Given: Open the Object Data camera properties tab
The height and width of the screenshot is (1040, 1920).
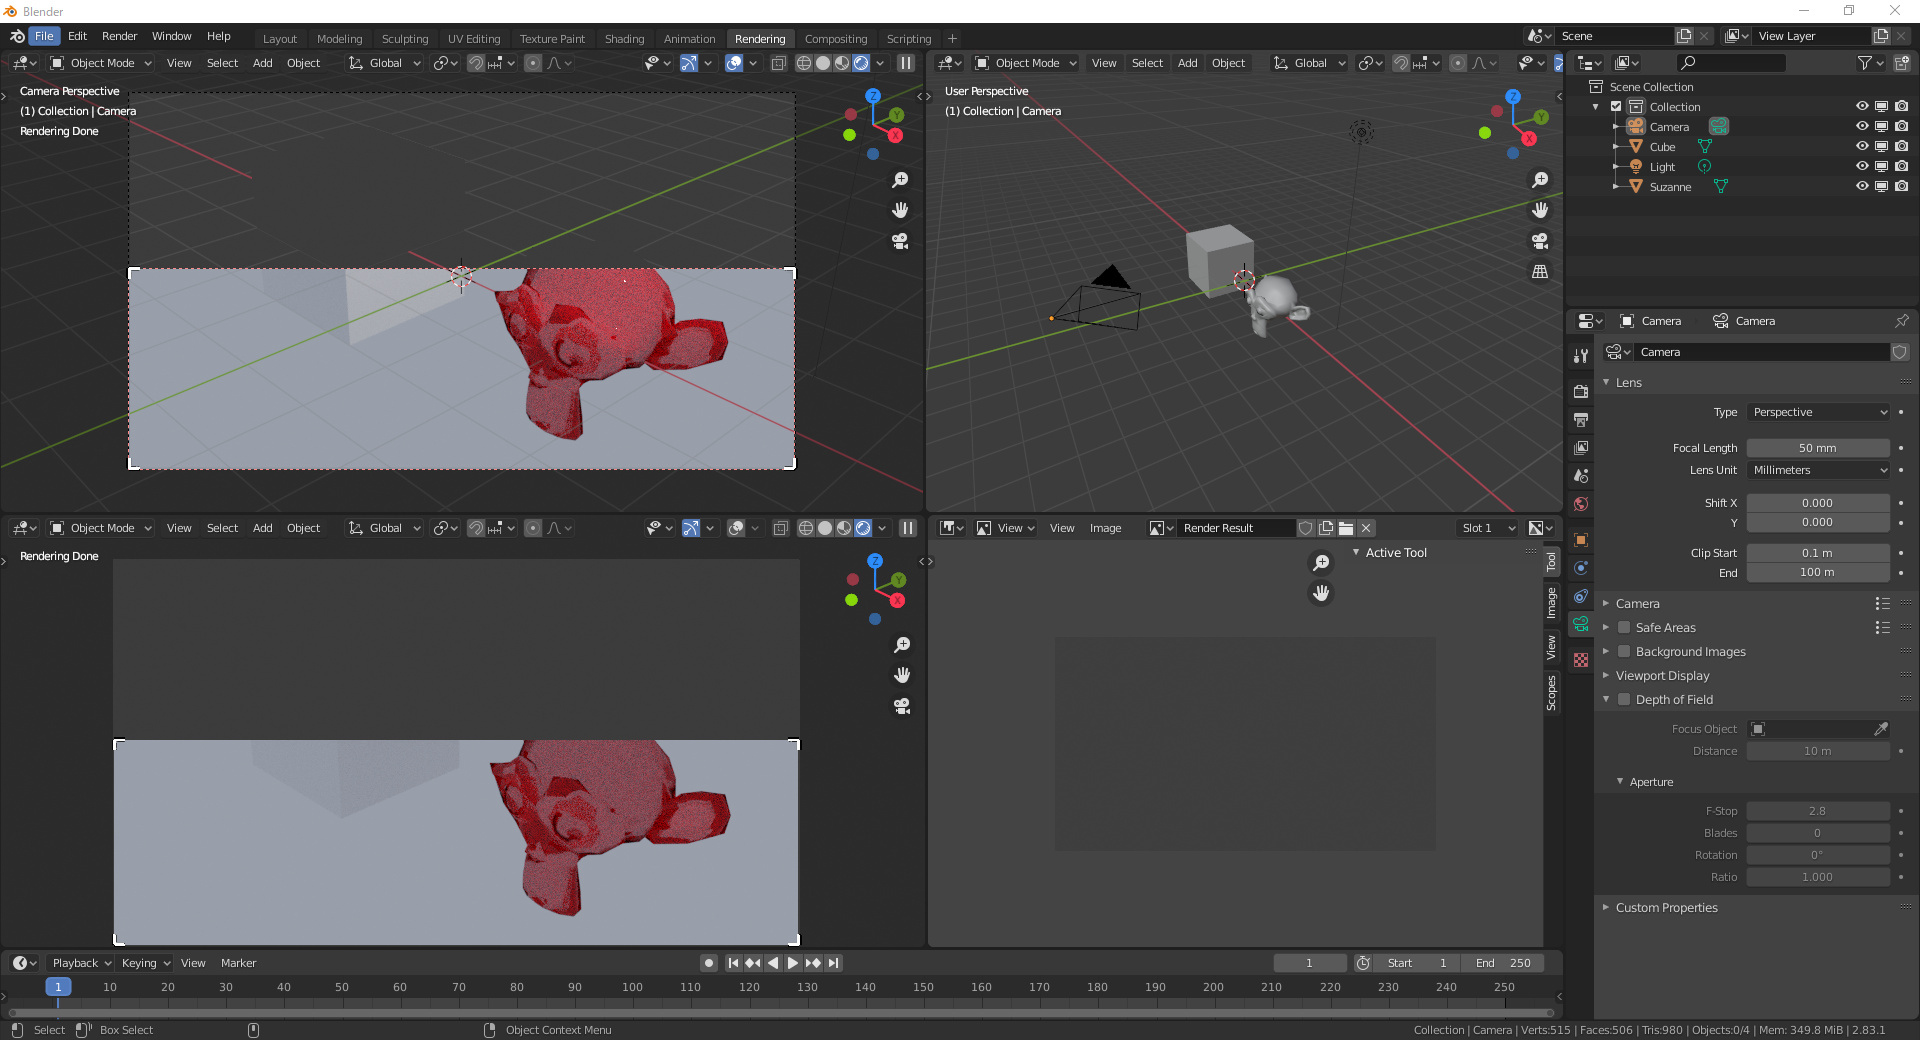Looking at the screenshot, I should click(x=1581, y=624).
